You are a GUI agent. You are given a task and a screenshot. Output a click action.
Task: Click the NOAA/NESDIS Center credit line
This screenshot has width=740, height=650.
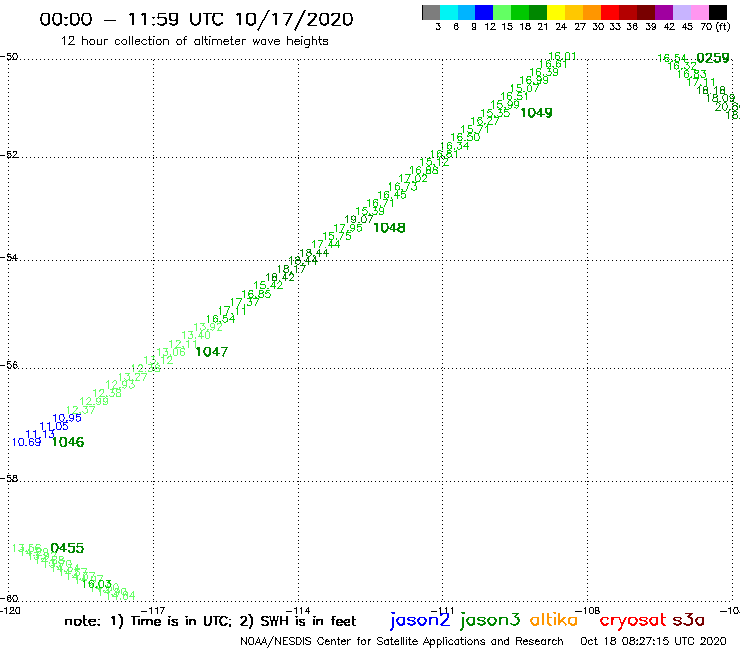point(402,642)
